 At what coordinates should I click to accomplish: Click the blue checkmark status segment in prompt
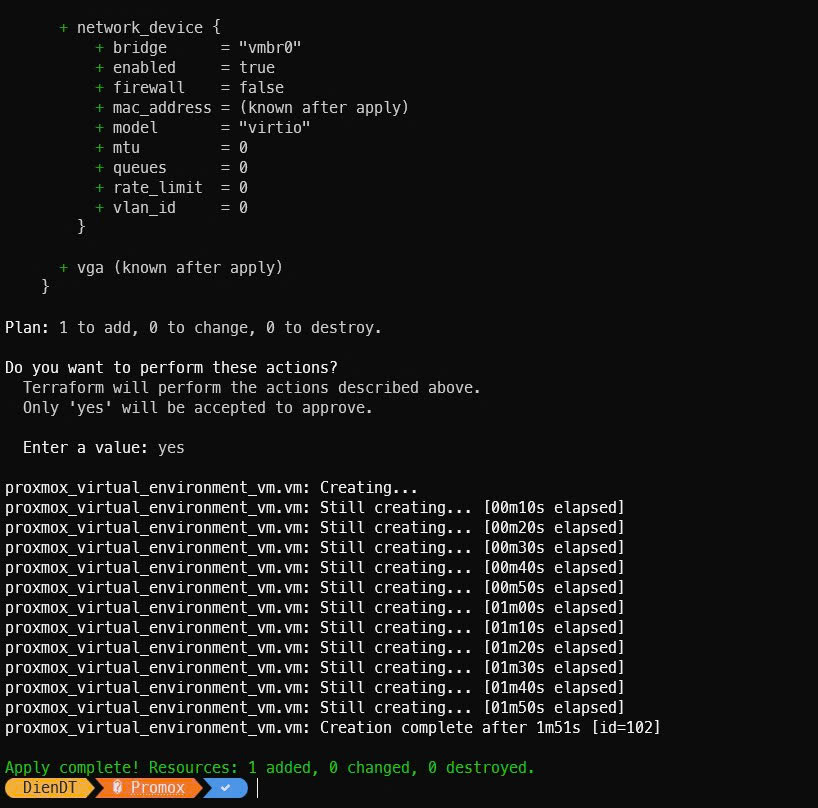click(x=226, y=788)
